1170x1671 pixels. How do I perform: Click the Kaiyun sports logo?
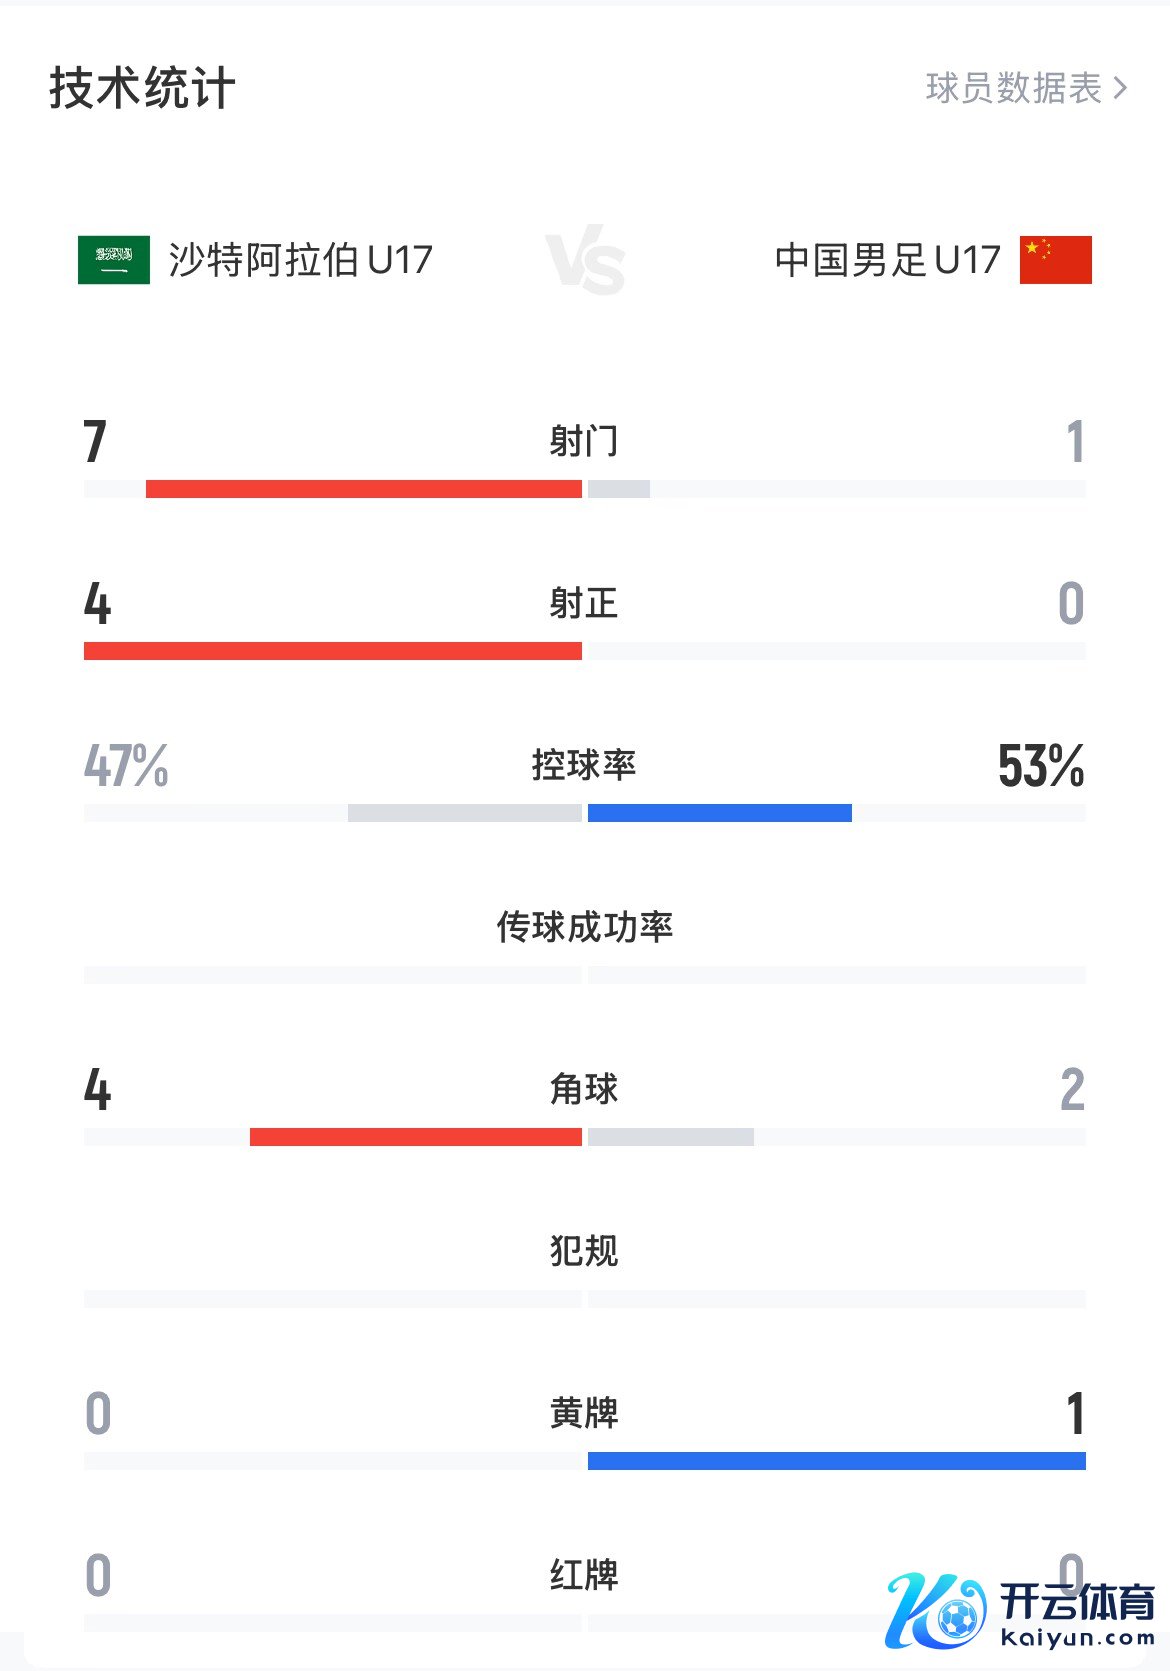tap(1020, 1610)
